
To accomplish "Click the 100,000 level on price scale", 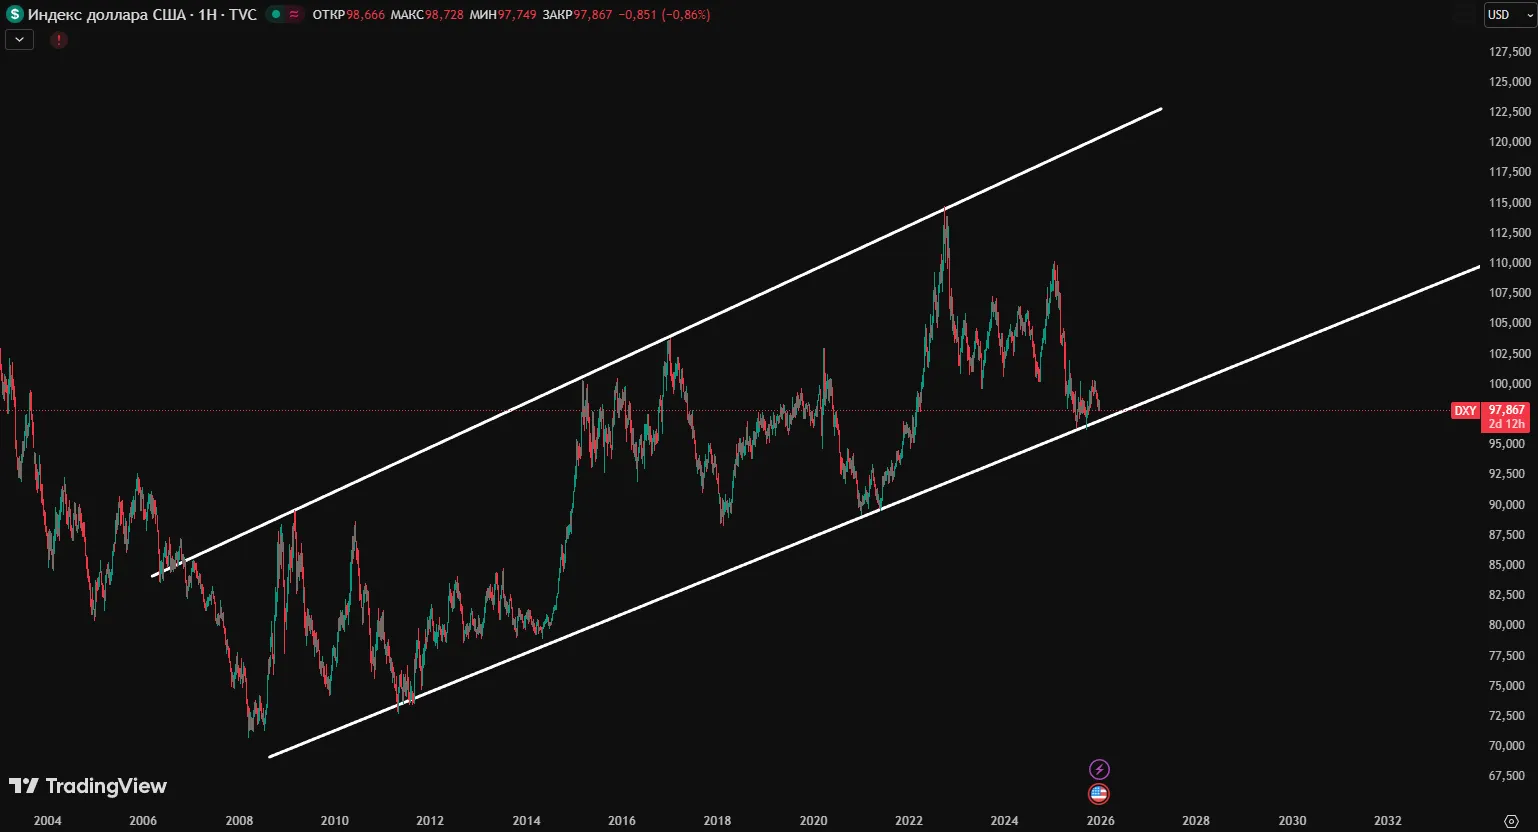I will [1509, 384].
